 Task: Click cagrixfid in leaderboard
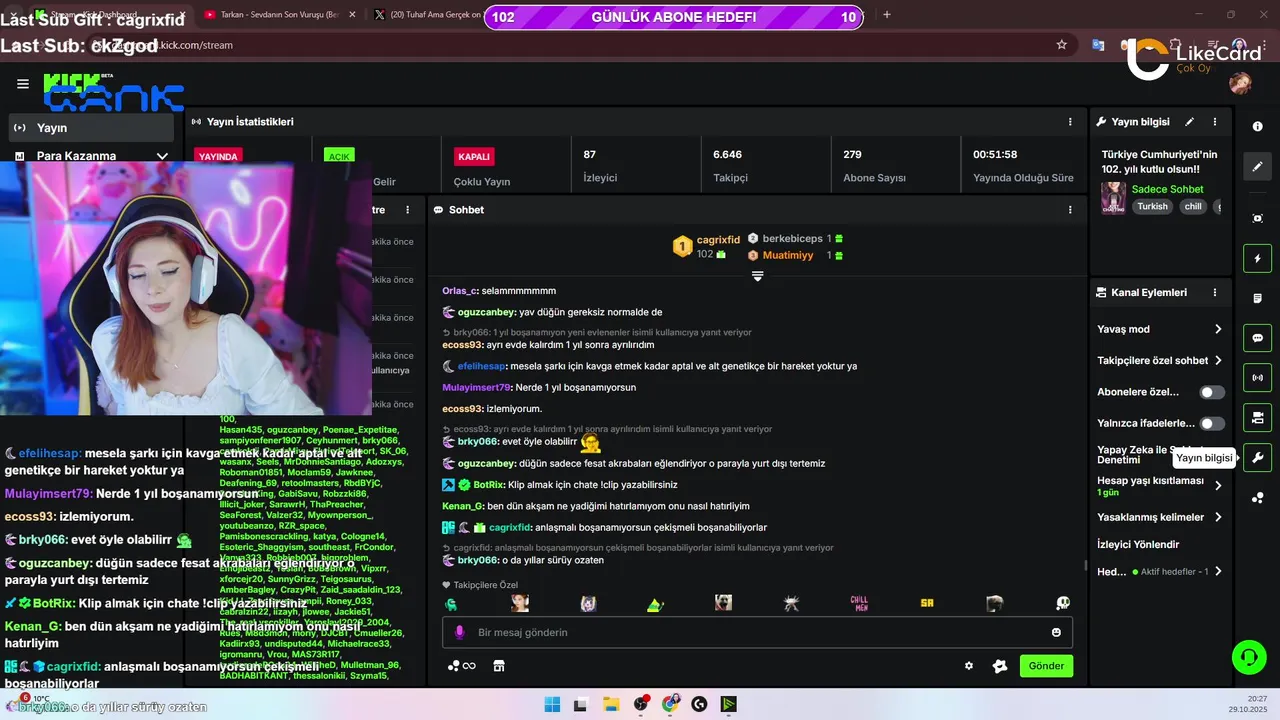click(x=718, y=240)
